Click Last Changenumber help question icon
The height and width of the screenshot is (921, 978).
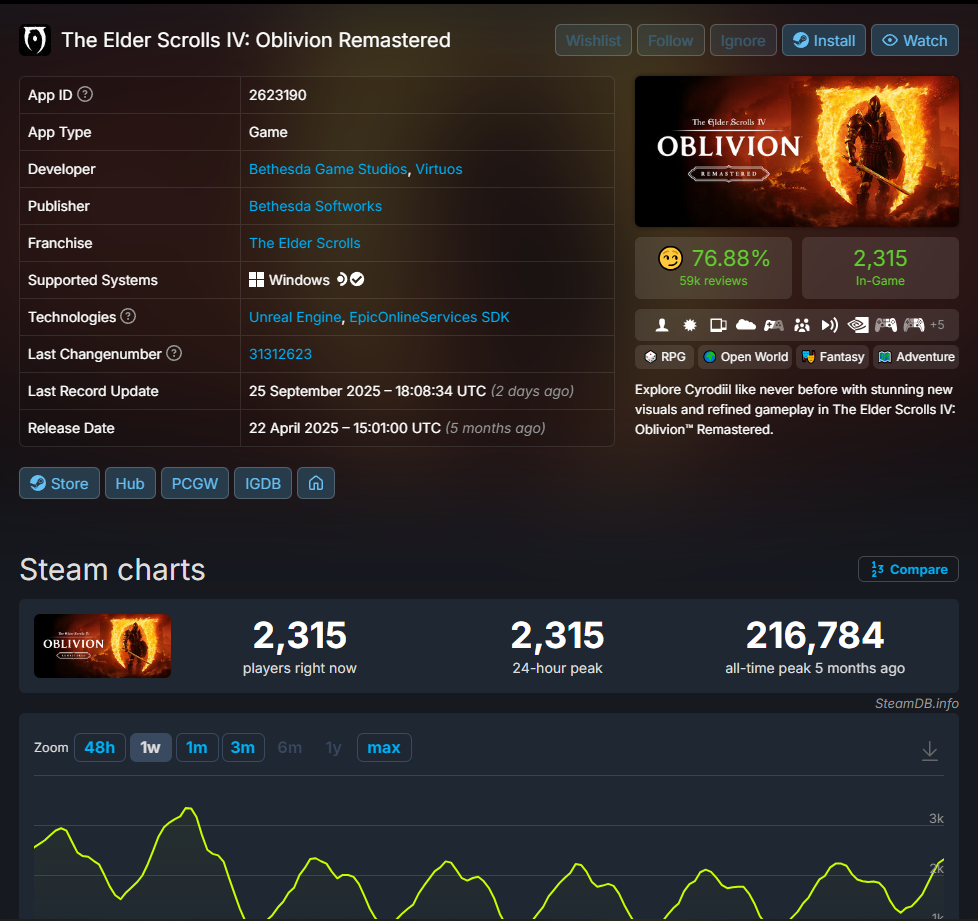tap(174, 353)
